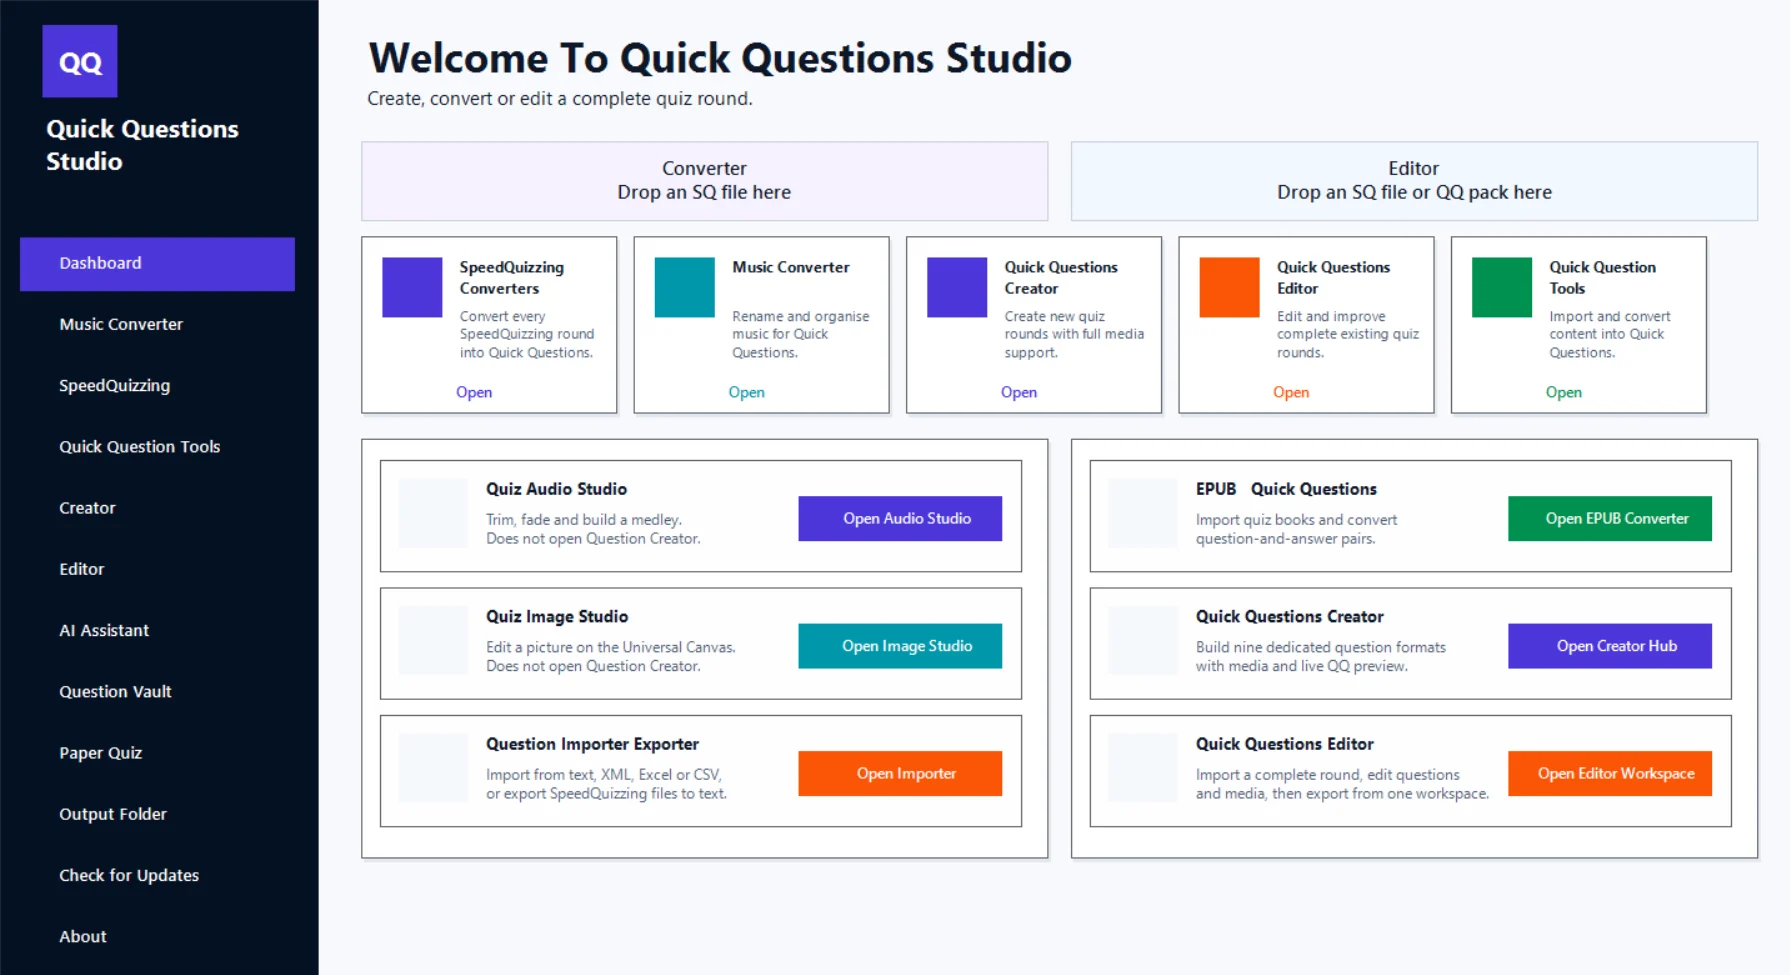Go to SpeedQuizzing in the sidebar

pyautogui.click(x=157, y=386)
